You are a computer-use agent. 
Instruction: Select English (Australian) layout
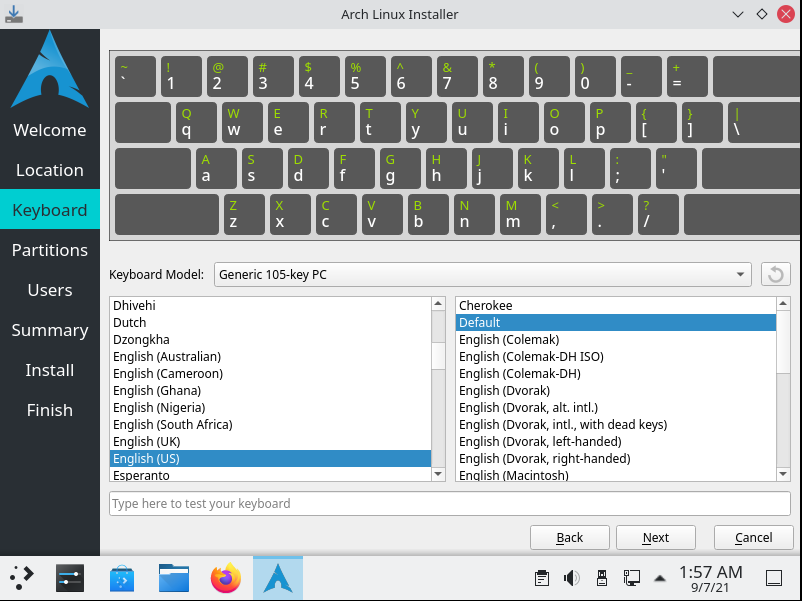pyautogui.click(x=270, y=357)
